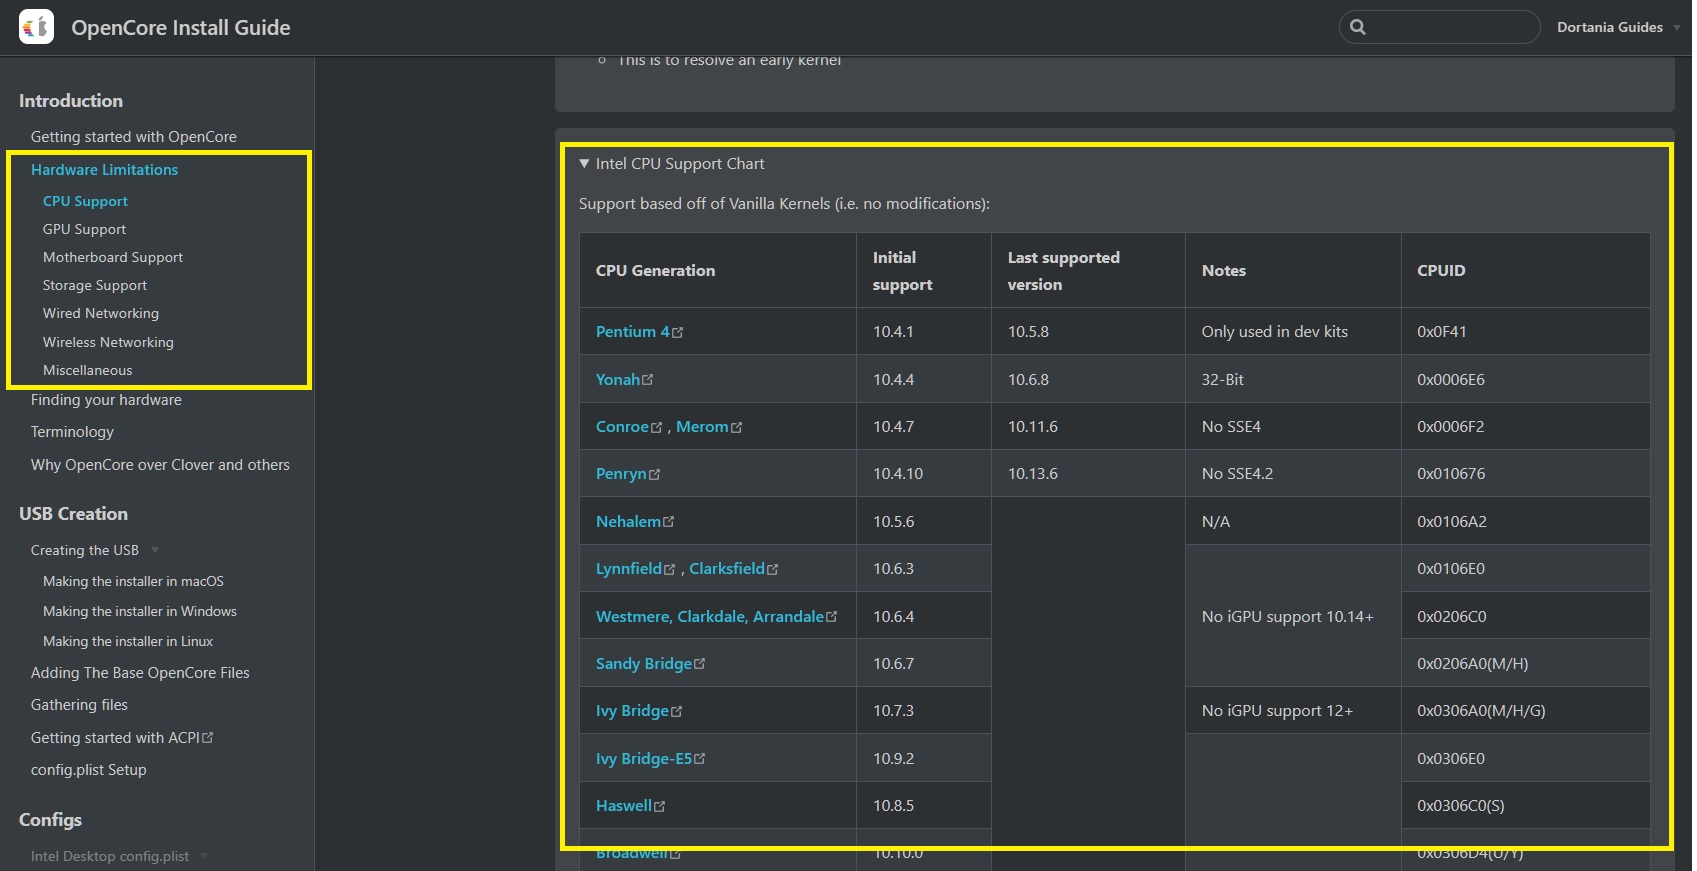1697x871 pixels.
Task: Open the Westmere, Clarkdale, Arrandale link
Action: [x=710, y=617]
